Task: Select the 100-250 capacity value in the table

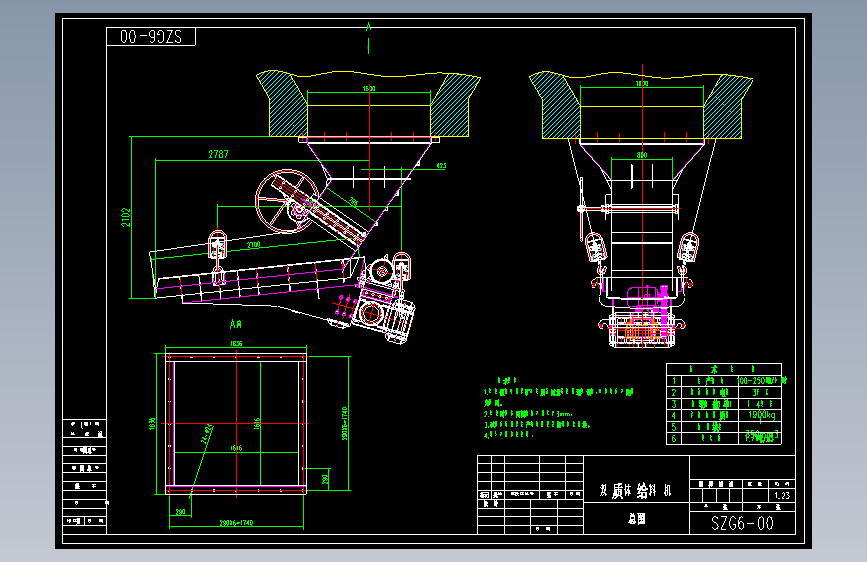Action: tap(762, 381)
